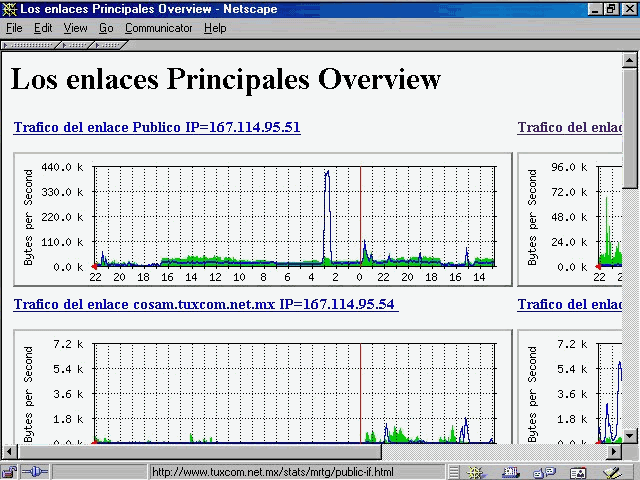Open the Go menu
The width and height of the screenshot is (640, 480).
106,28
